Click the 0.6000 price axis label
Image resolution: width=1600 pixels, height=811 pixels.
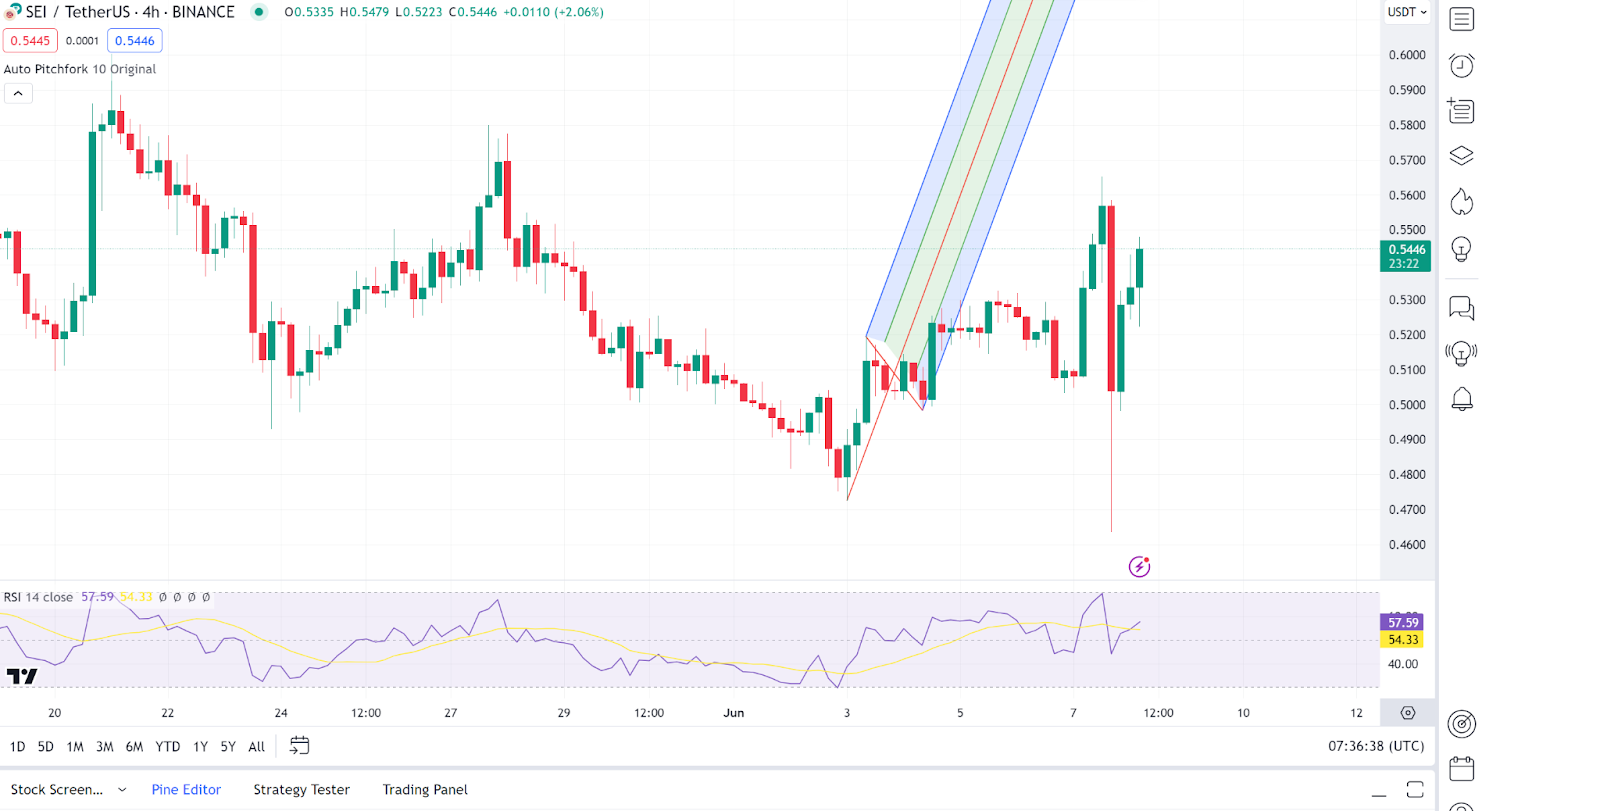1407,55
